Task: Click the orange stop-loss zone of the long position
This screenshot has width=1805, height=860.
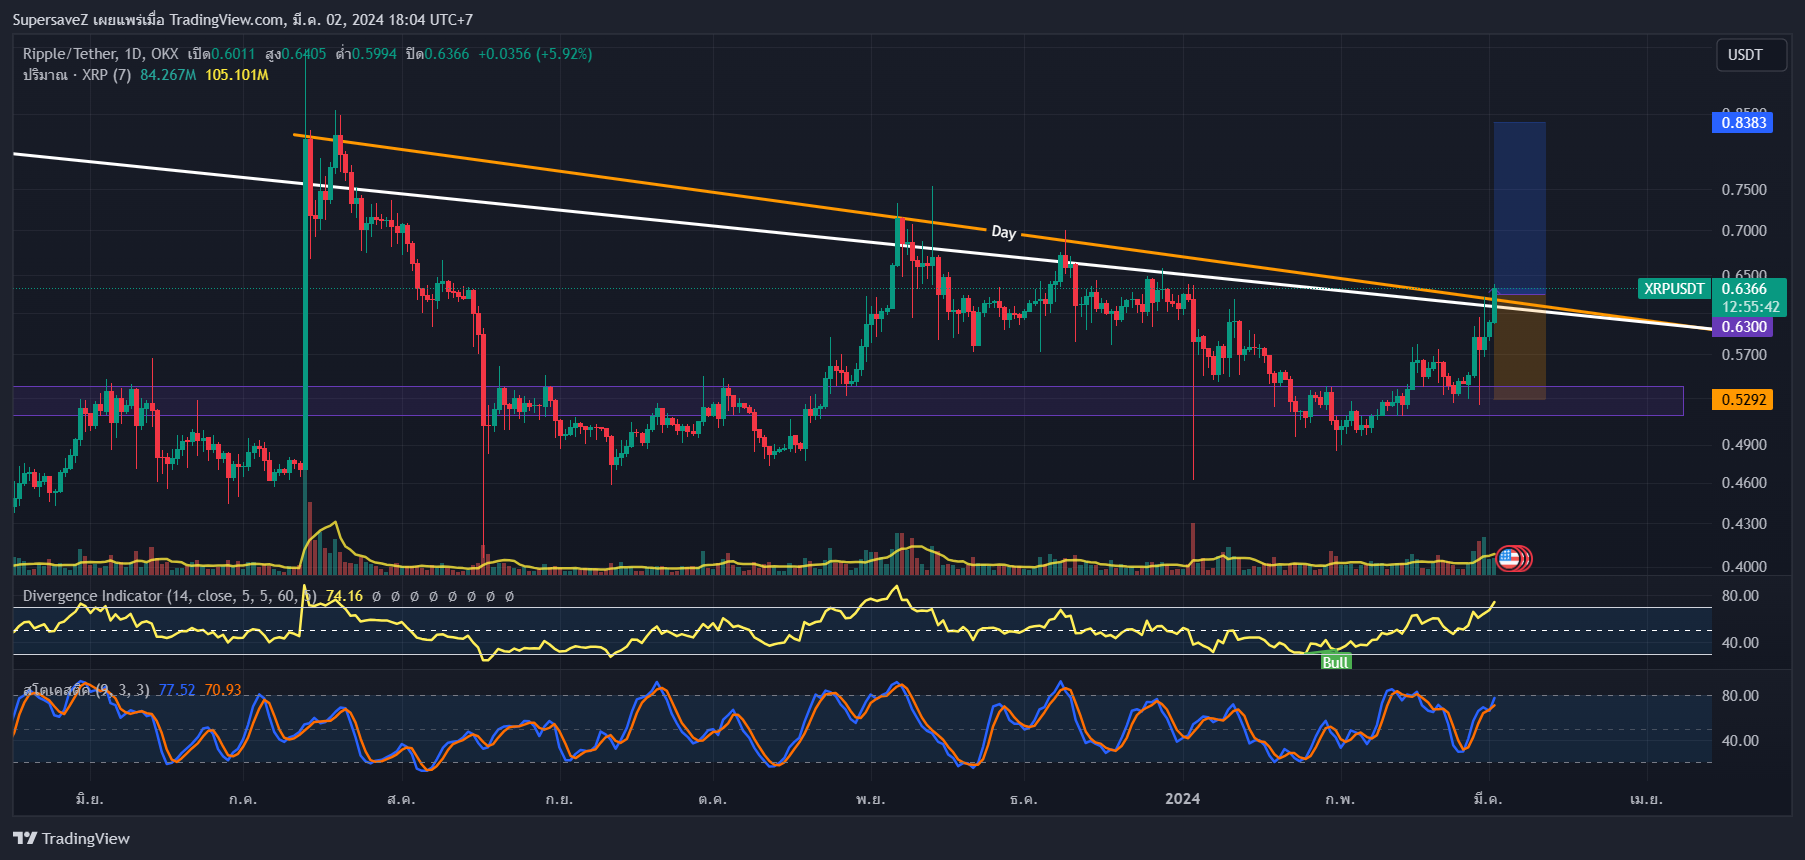Action: [1520, 346]
